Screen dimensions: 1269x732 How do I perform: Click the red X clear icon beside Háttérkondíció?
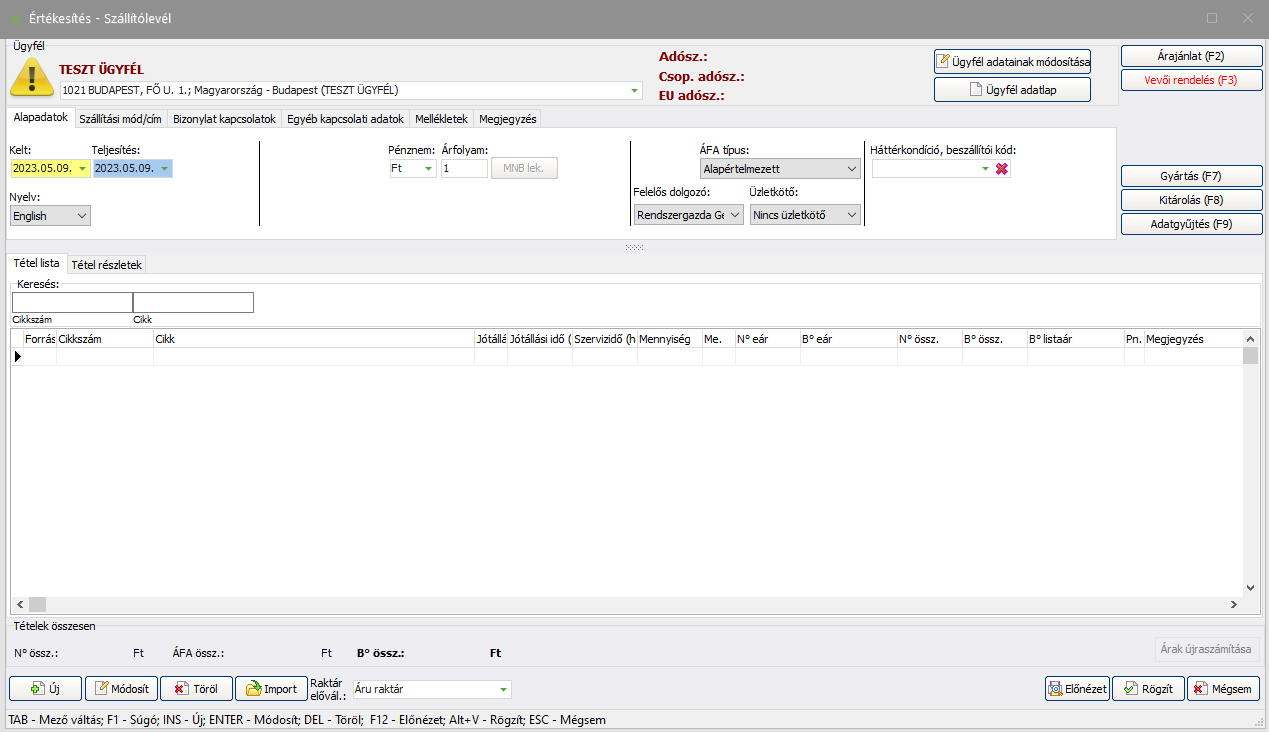[1002, 169]
